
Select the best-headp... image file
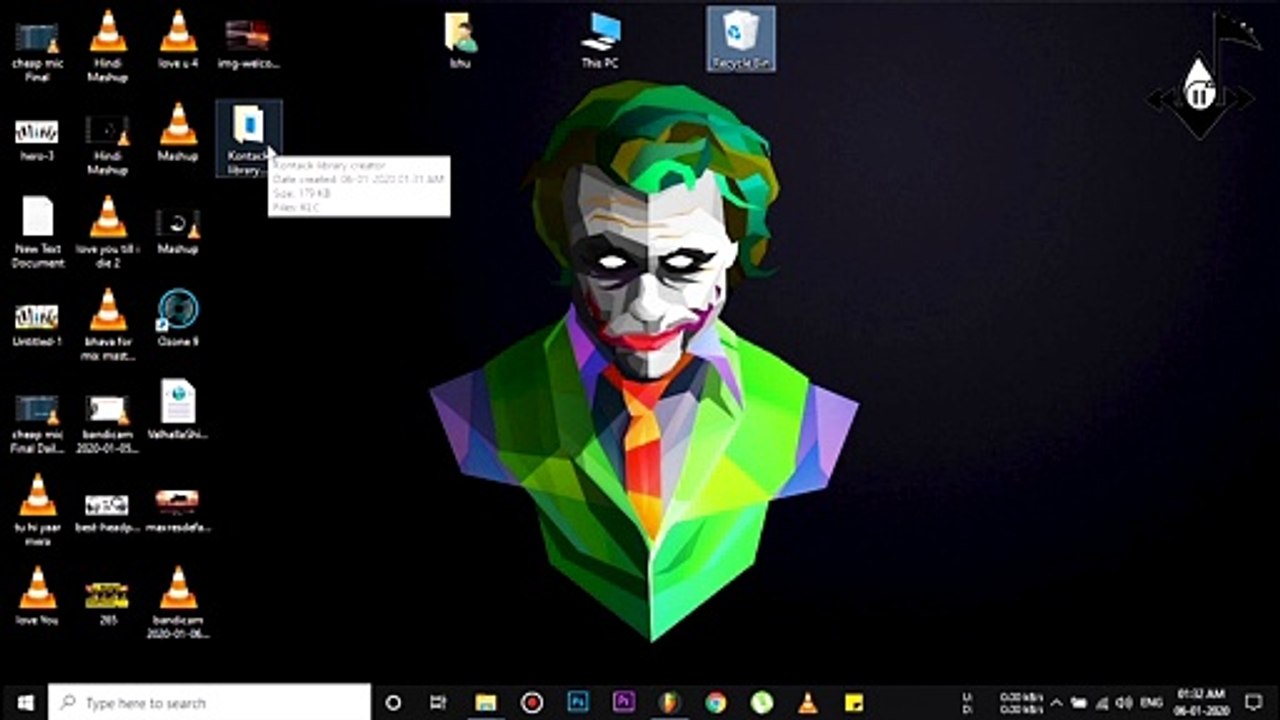point(107,510)
